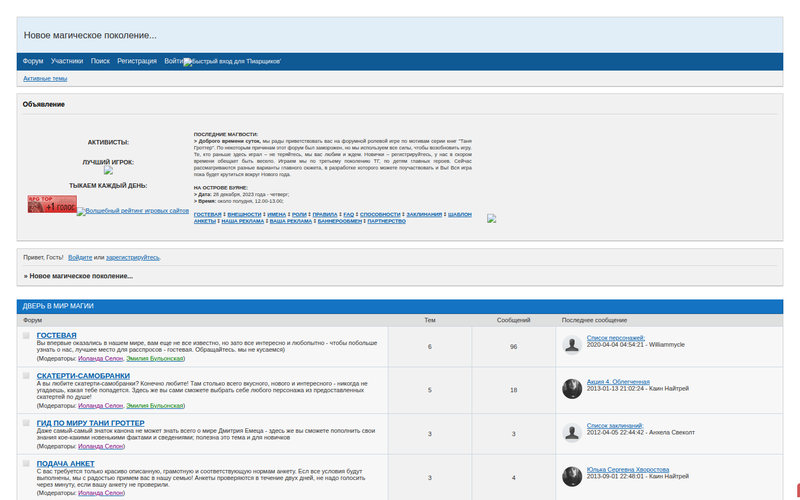Click the Волшебный рейтинг игровых сайтов image
The image size is (800, 500).
(x=133, y=211)
